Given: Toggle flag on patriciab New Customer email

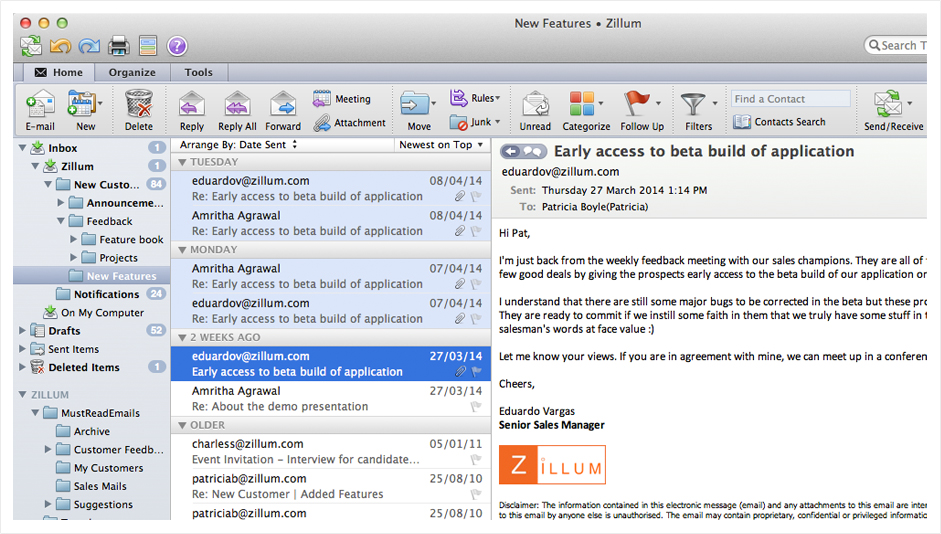Looking at the screenshot, I should pyautogui.click(x=476, y=494).
